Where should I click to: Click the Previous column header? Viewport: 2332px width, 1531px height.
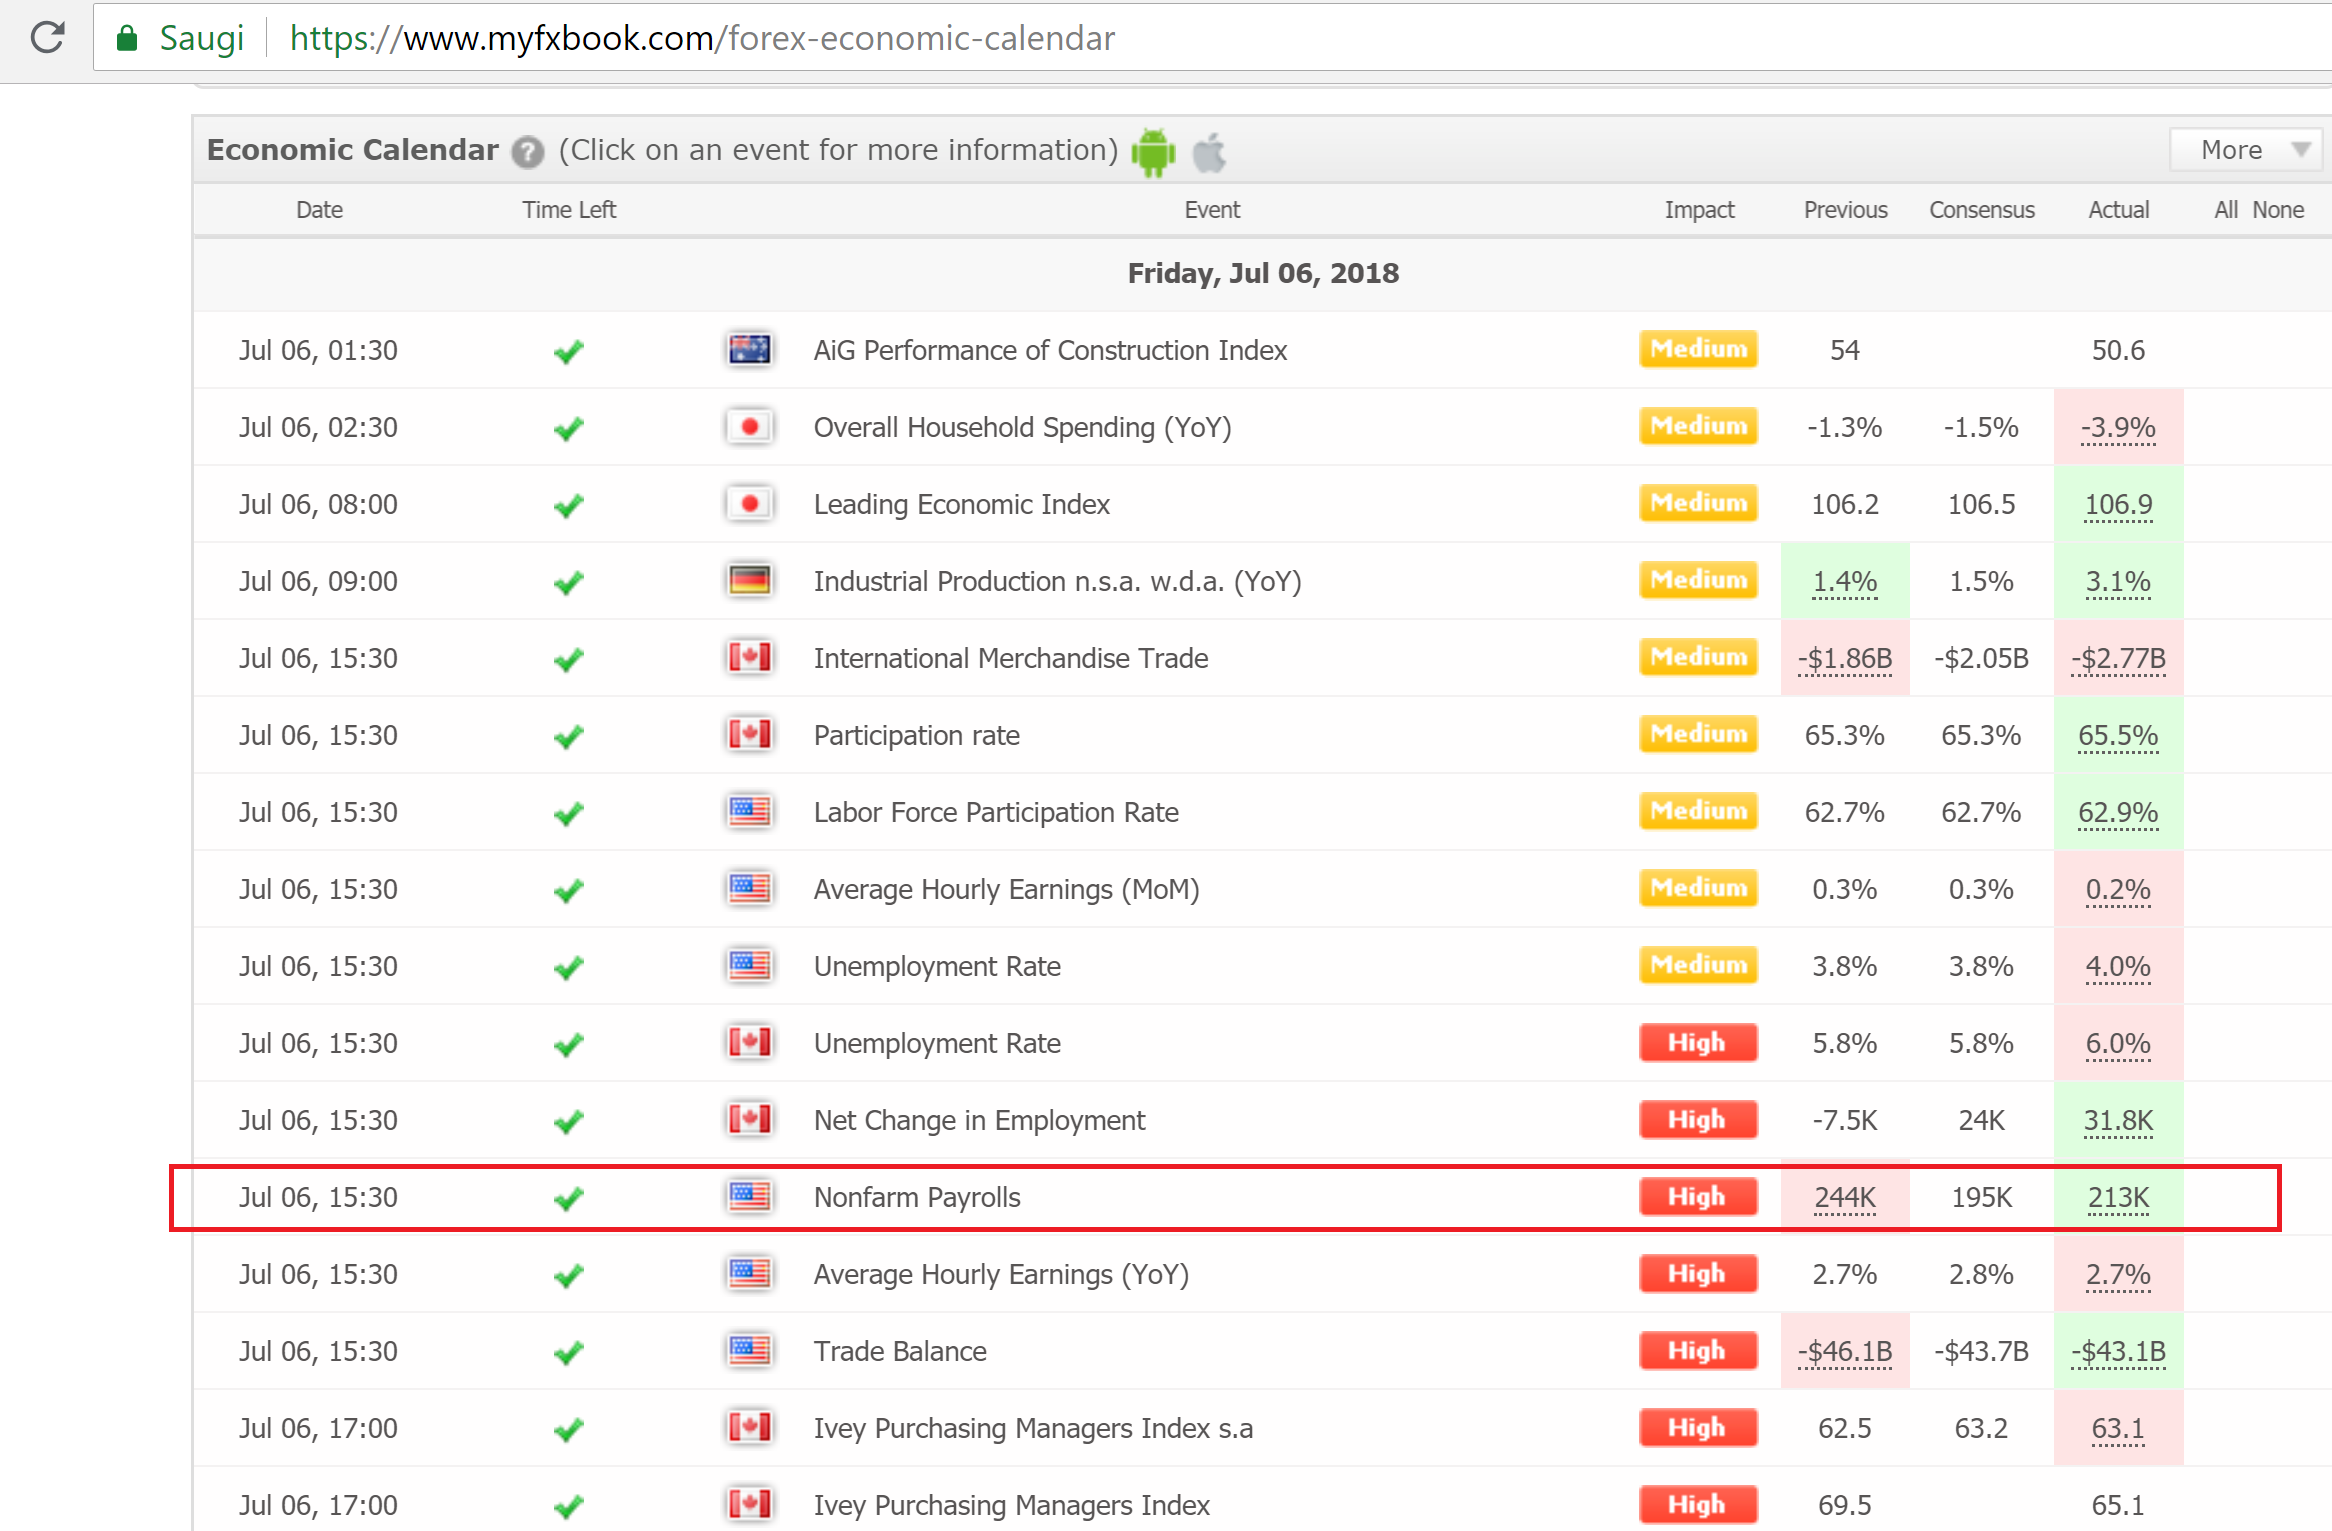1845,210
